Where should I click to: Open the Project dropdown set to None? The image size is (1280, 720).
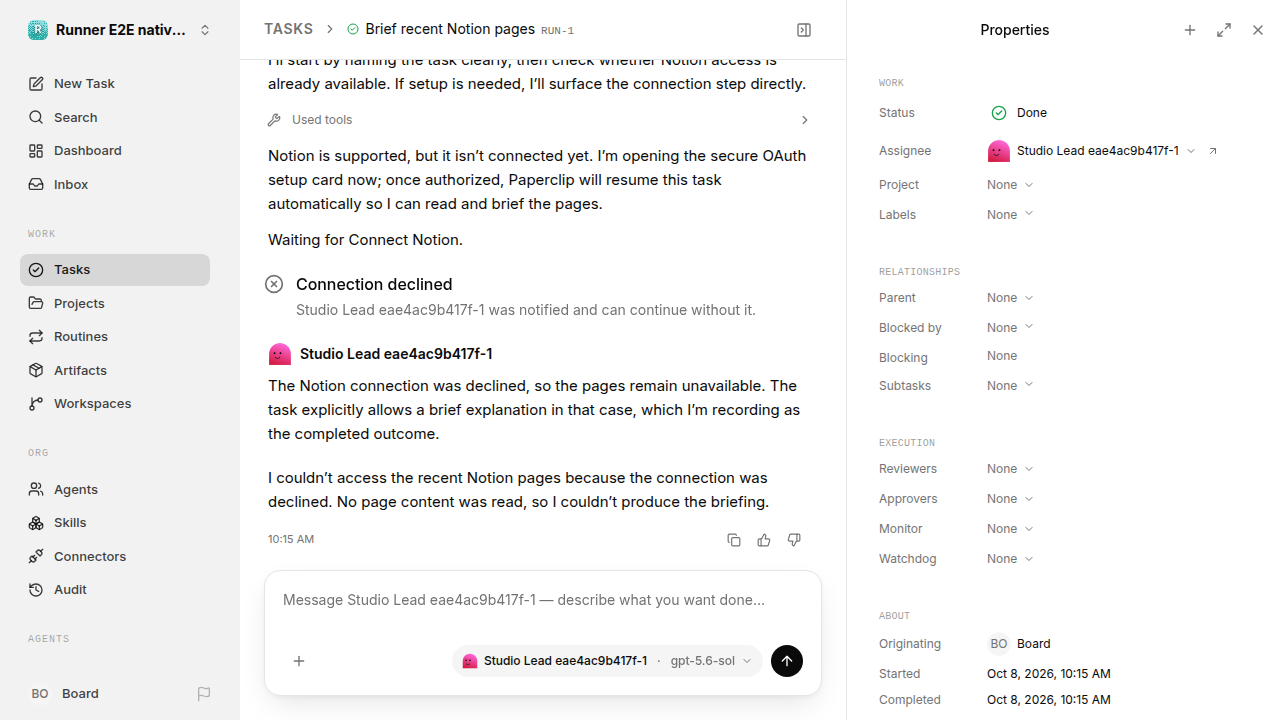coord(1010,185)
